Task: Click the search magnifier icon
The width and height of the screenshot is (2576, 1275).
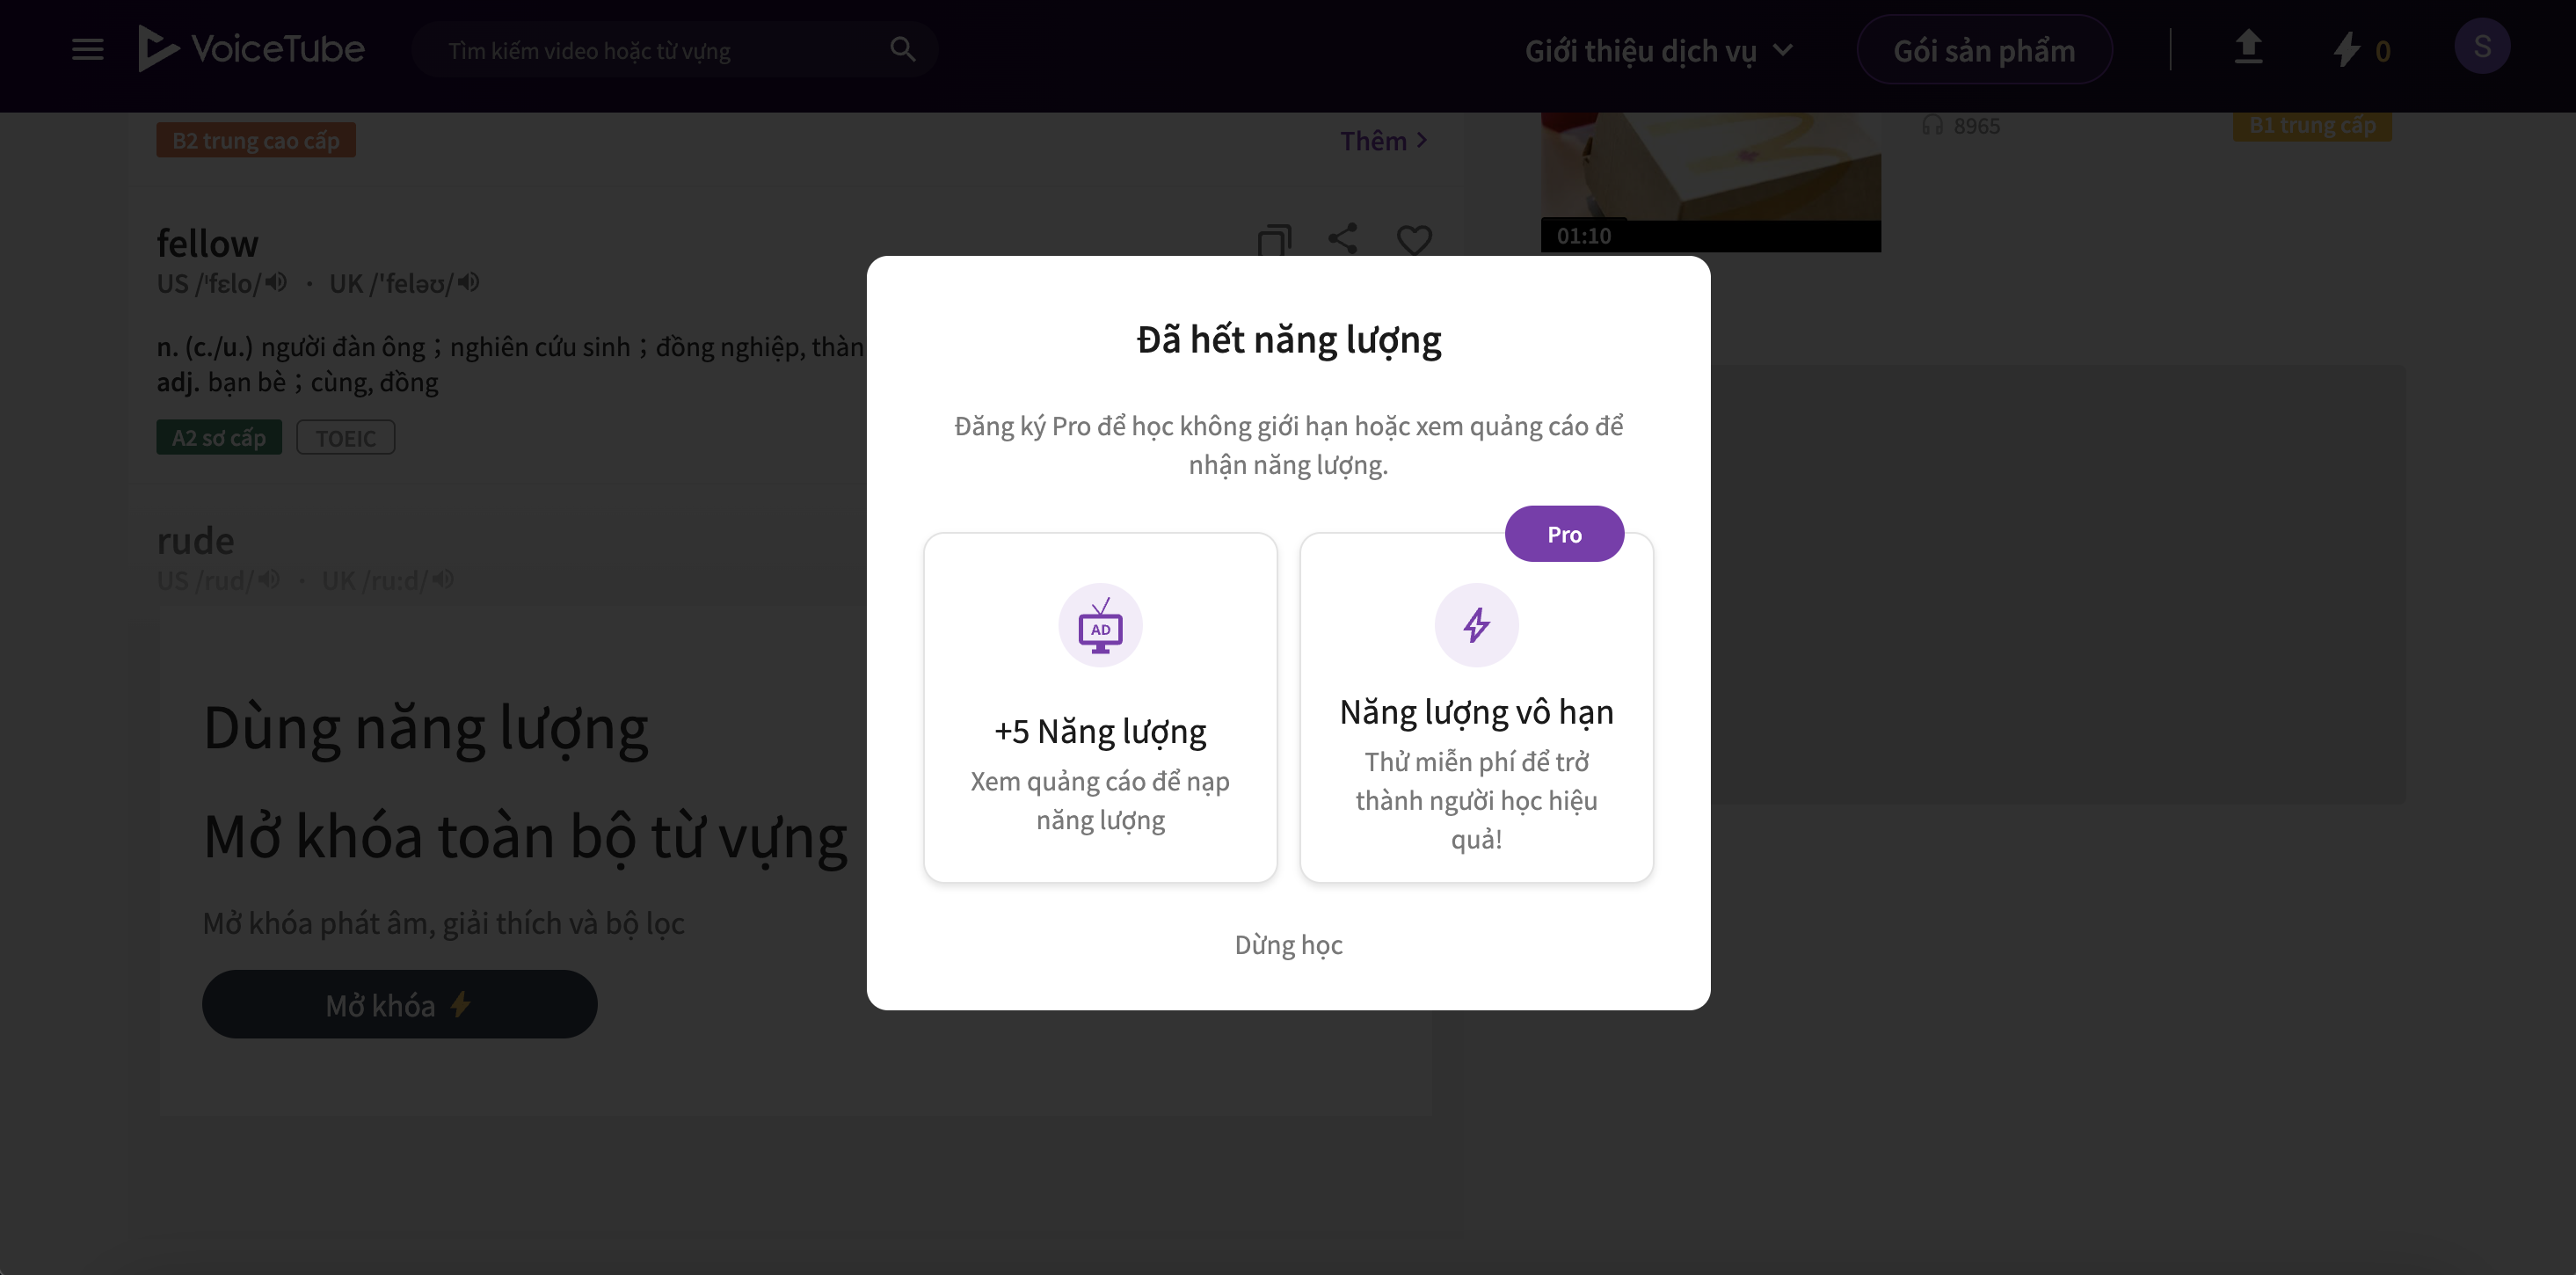Action: (x=902, y=49)
